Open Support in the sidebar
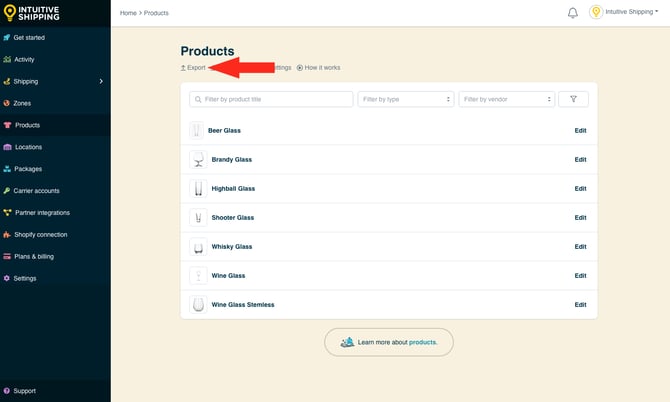Image resolution: width=670 pixels, height=402 pixels. 24,391
